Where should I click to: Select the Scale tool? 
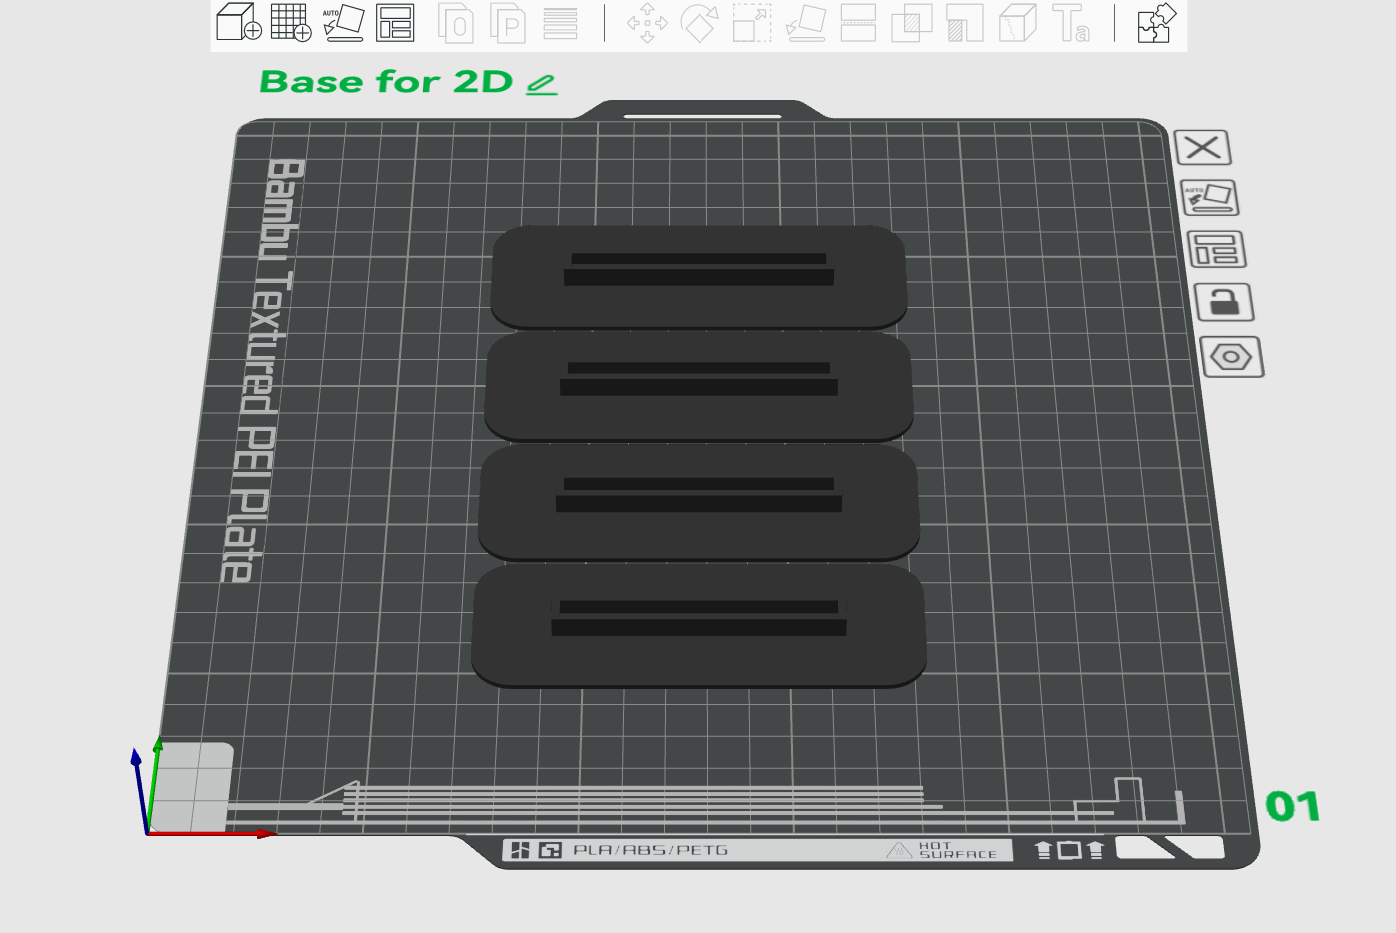[753, 25]
